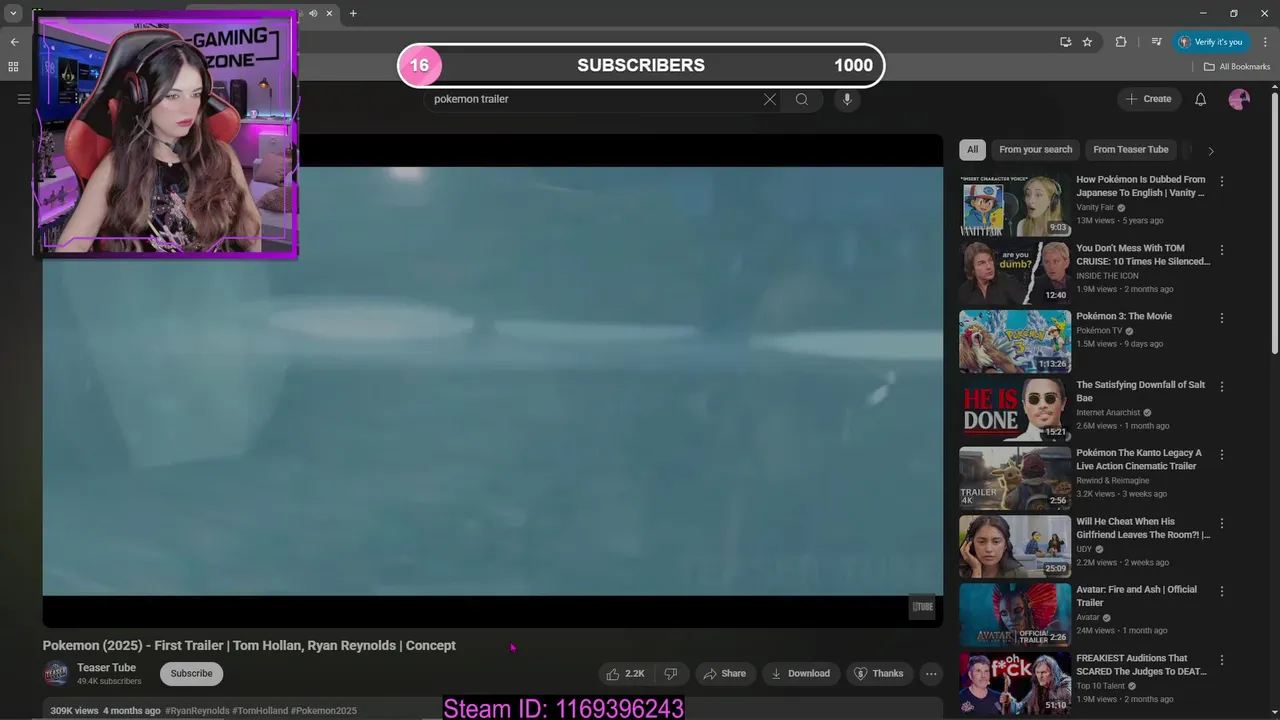Open options for How Pokémon Is Dubbed video

click(x=1221, y=181)
